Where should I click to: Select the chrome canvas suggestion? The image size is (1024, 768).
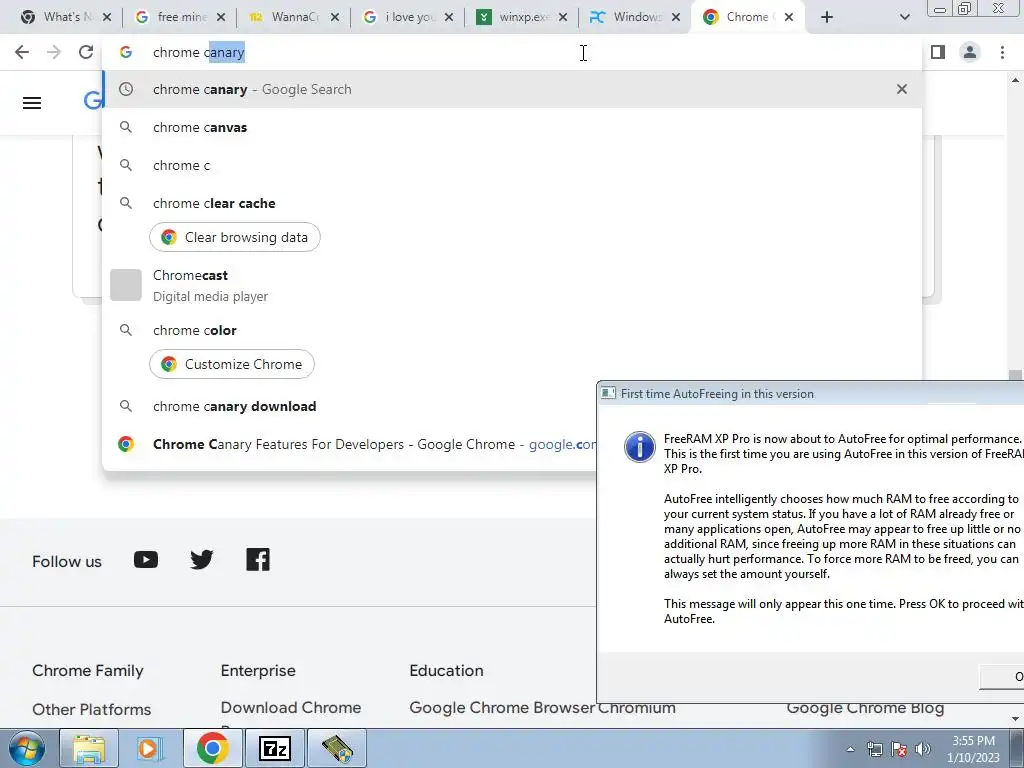513,127
